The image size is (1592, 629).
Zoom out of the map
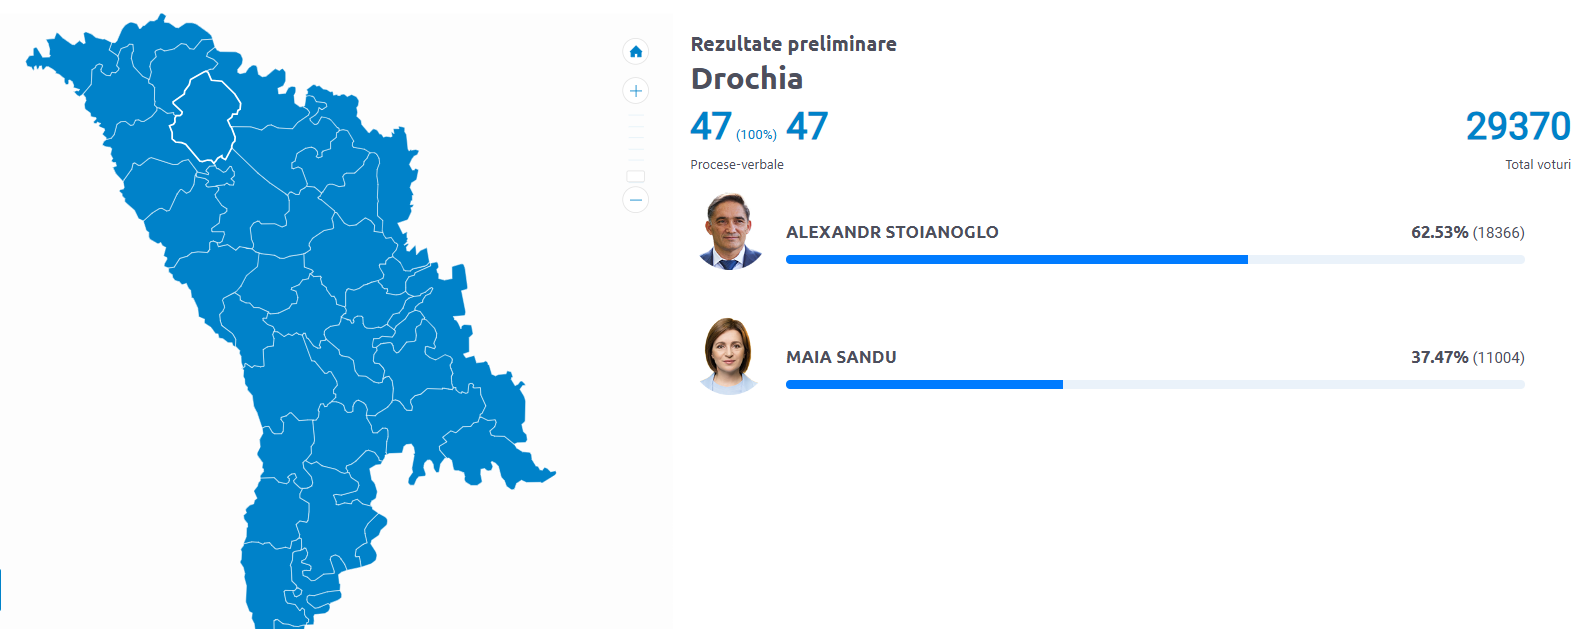coord(635,200)
